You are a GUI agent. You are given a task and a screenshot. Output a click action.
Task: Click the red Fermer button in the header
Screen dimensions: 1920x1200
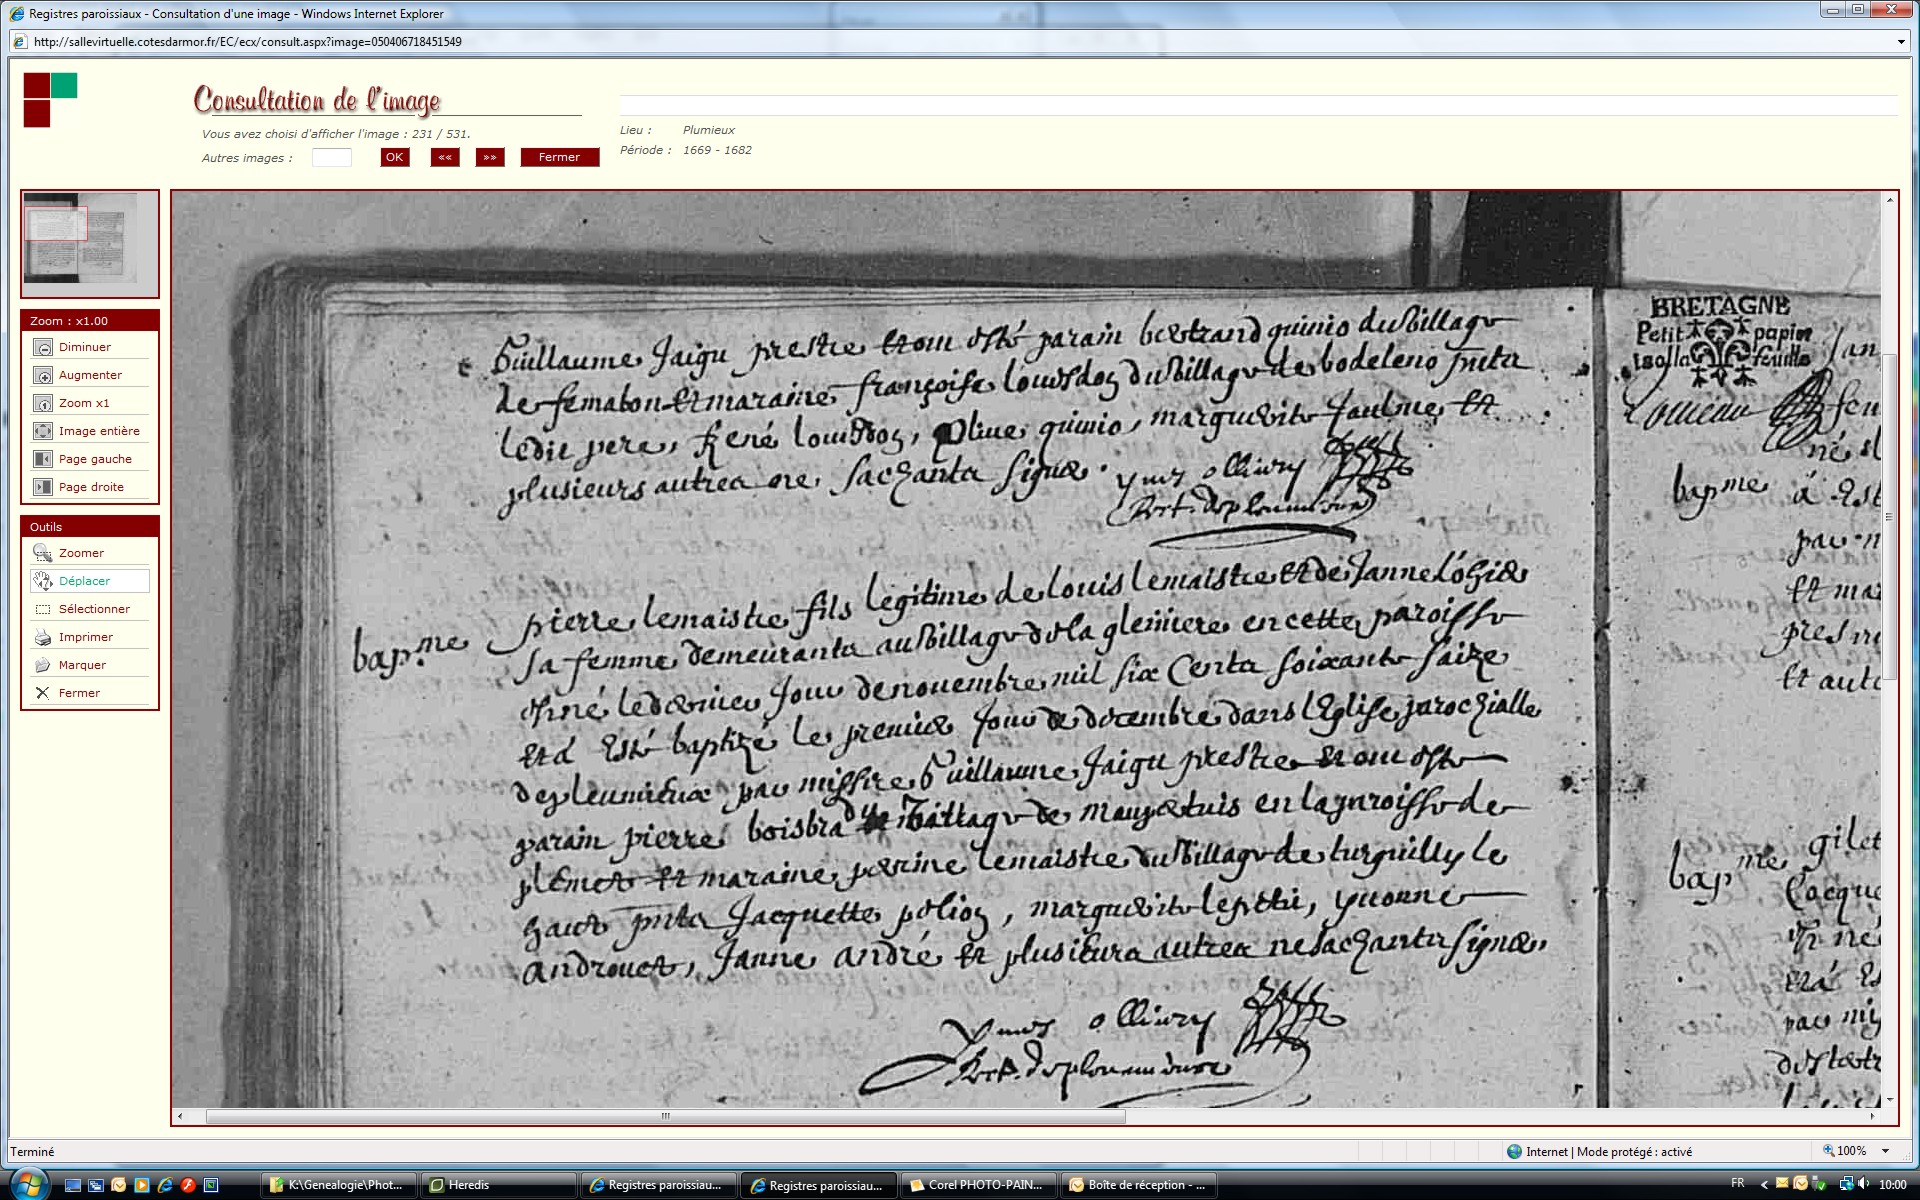559,157
